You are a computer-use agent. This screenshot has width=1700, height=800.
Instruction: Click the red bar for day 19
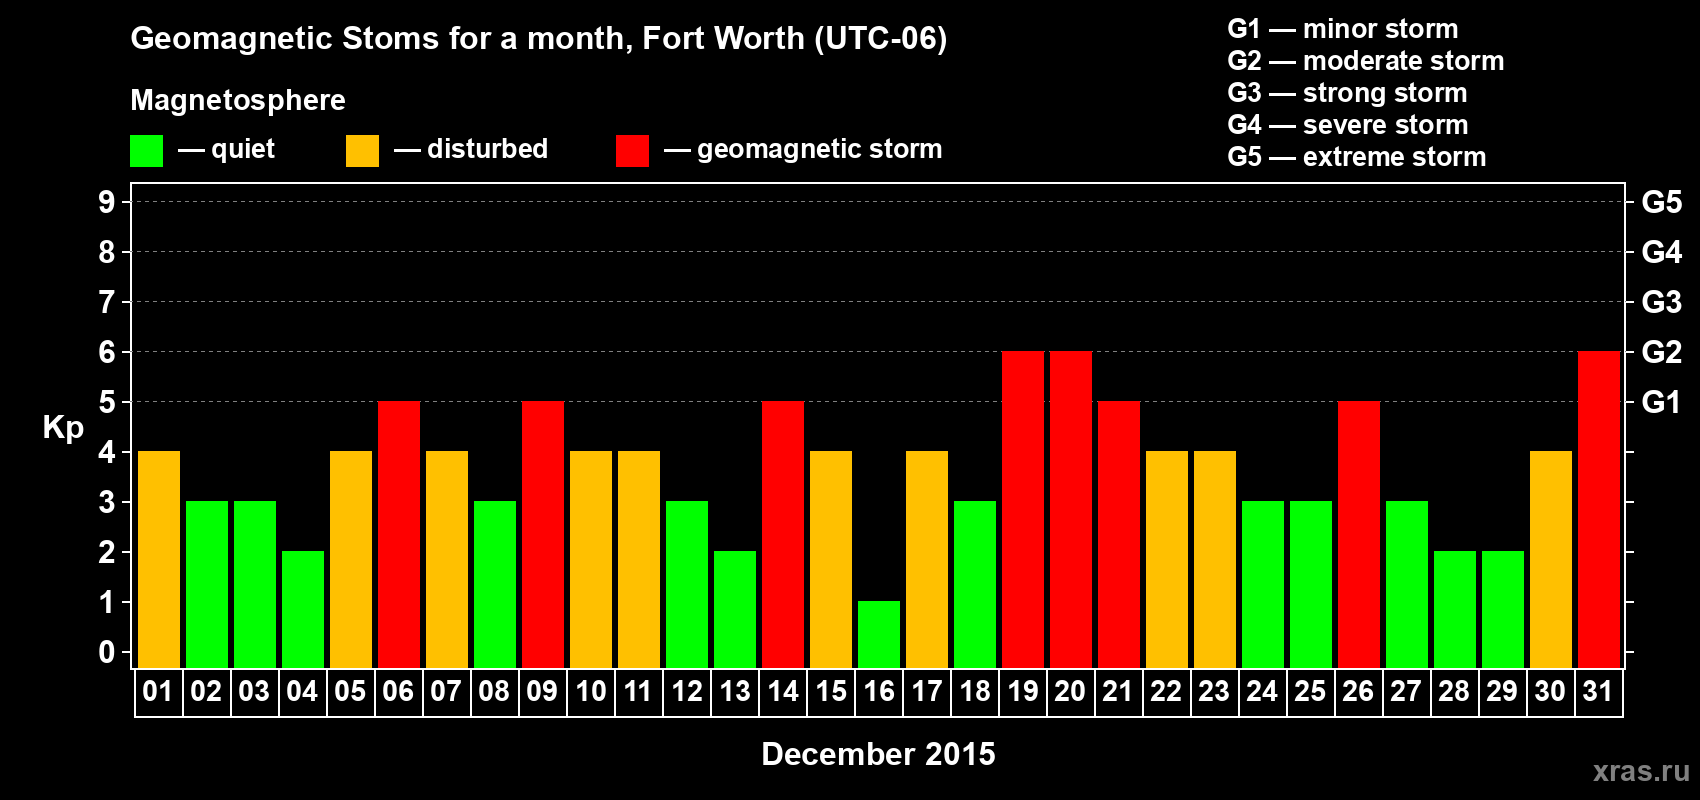pyautogui.click(x=1023, y=509)
